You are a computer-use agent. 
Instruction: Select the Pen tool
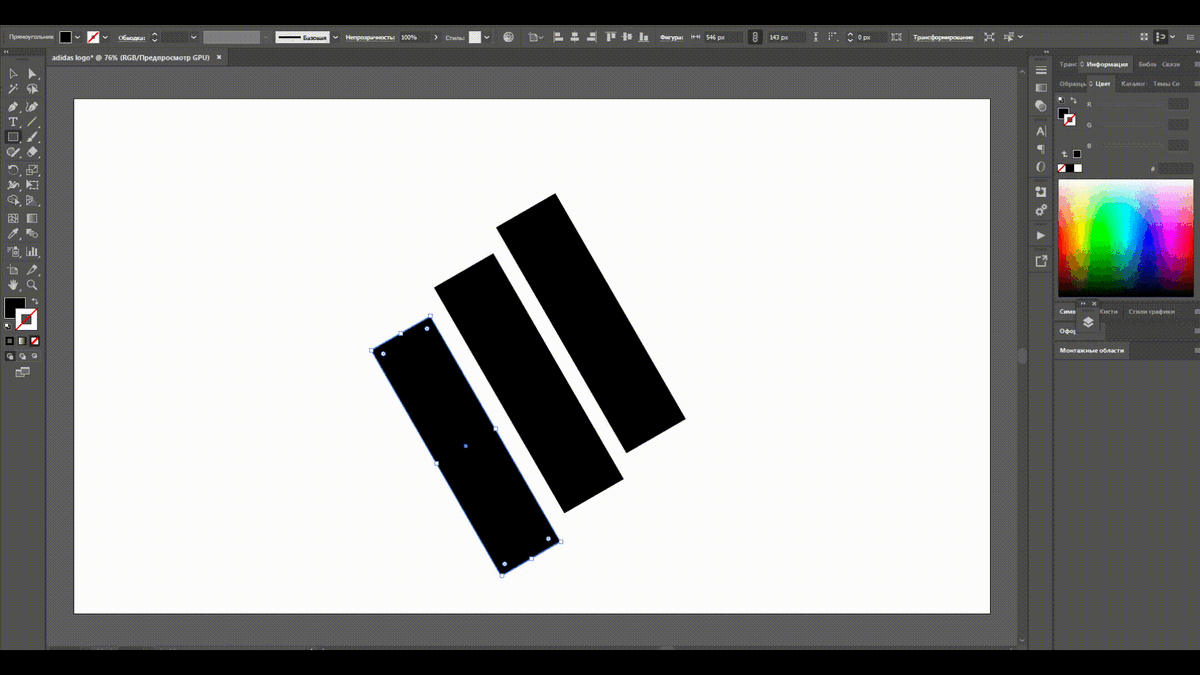pyautogui.click(x=13, y=106)
